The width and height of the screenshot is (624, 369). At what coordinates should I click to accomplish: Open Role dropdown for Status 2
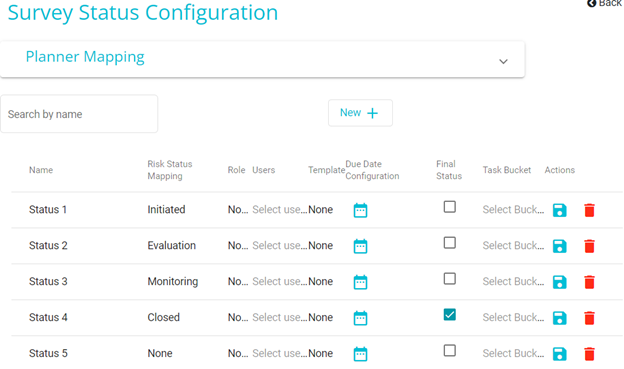tap(238, 245)
